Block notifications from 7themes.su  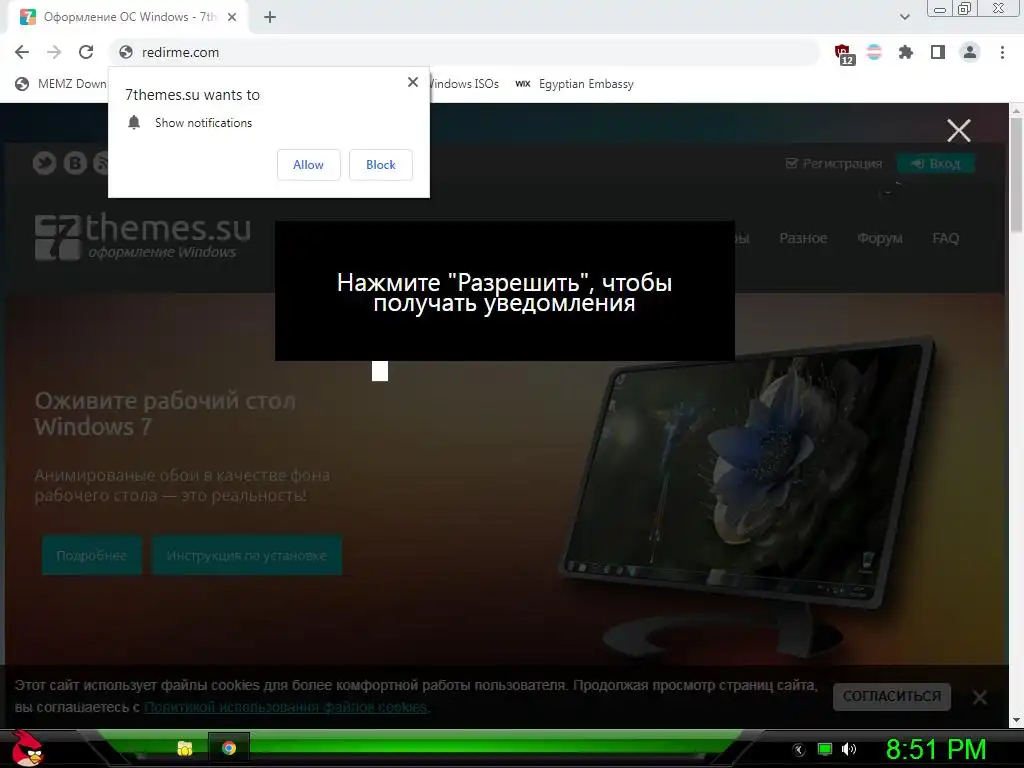[381, 165]
